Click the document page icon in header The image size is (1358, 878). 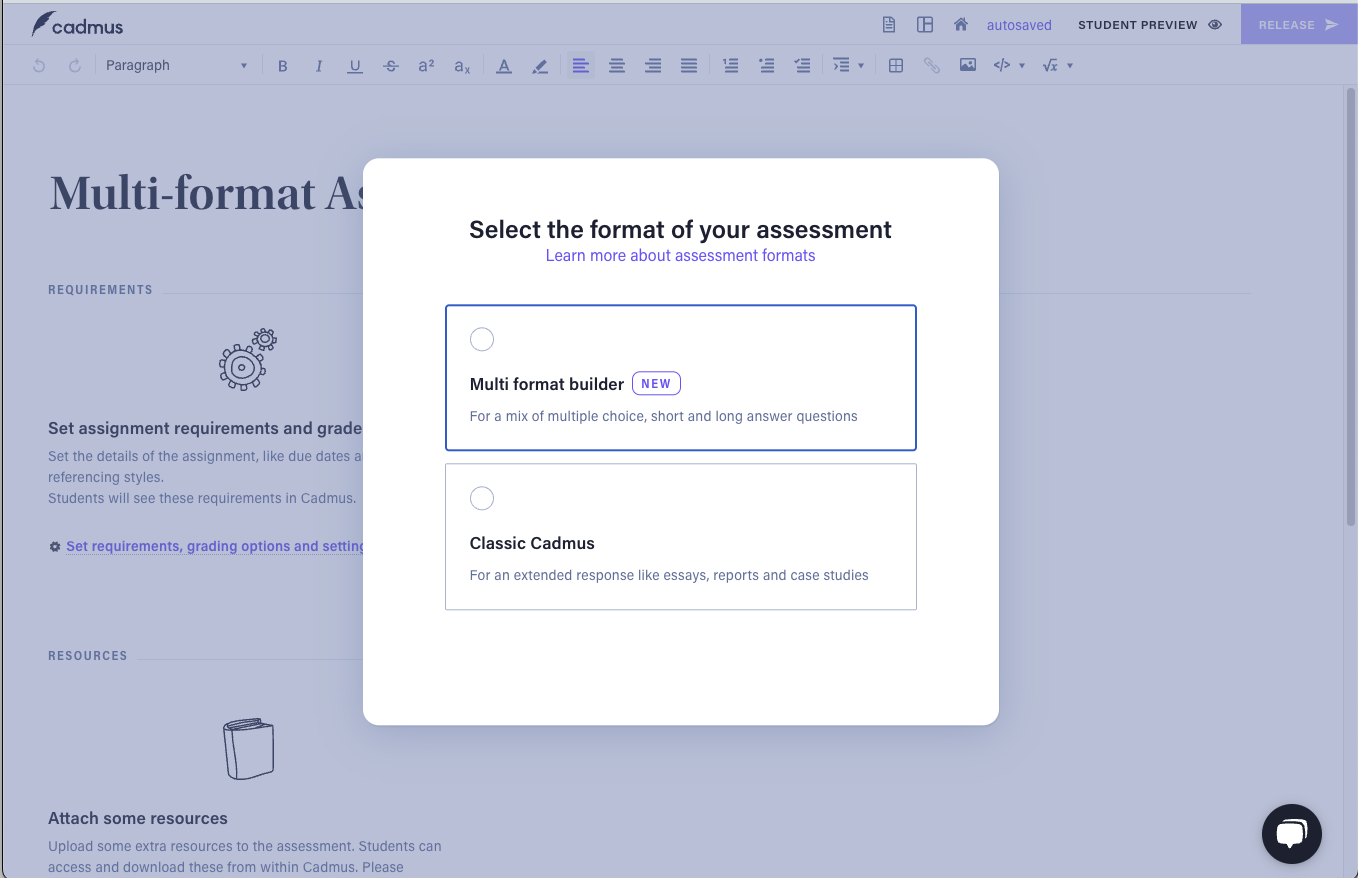pos(889,25)
